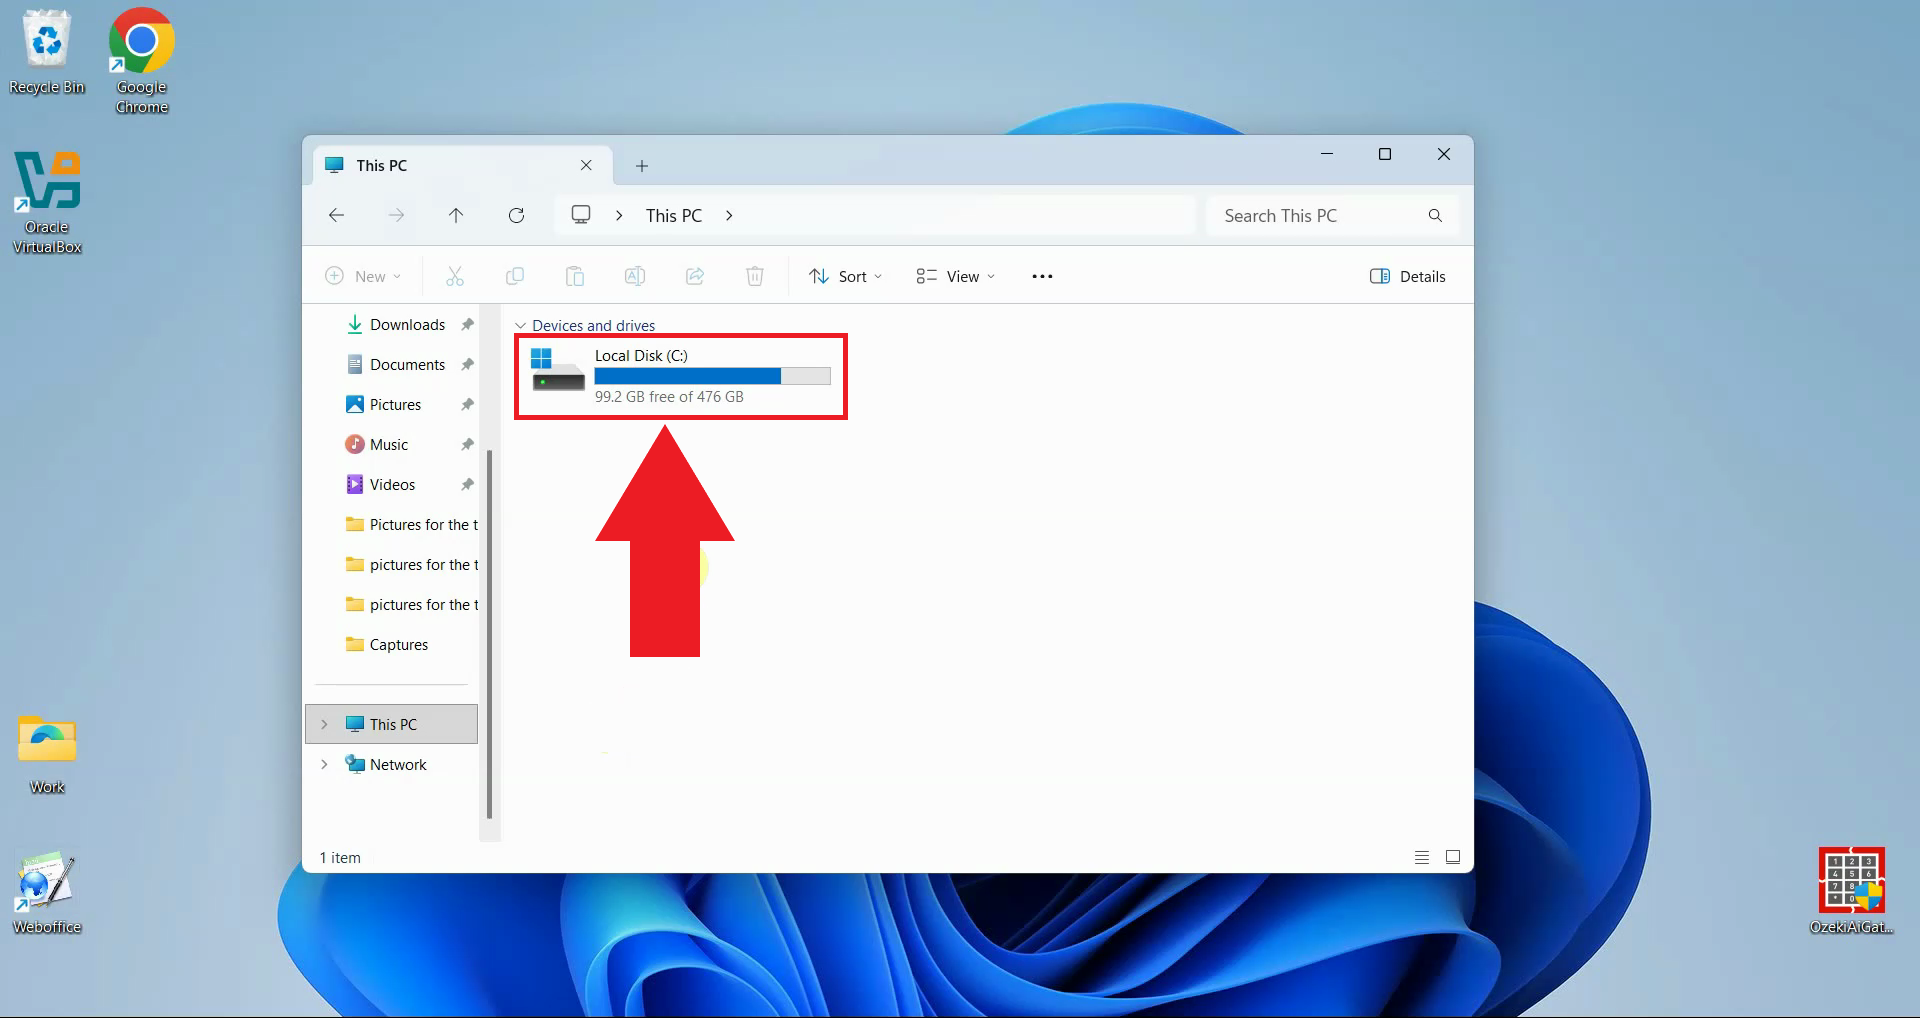Click the Cut icon on the toolbar
The image size is (1920, 1018).
click(x=455, y=276)
